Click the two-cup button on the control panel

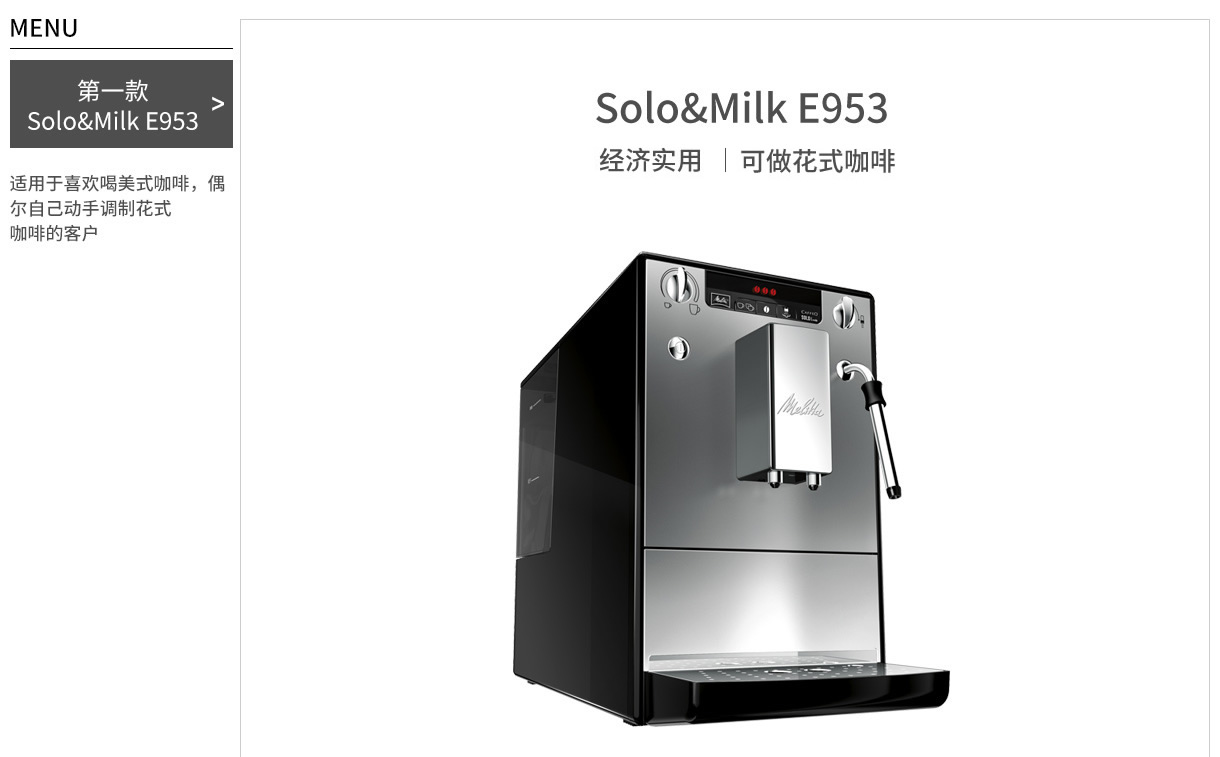tap(745, 306)
